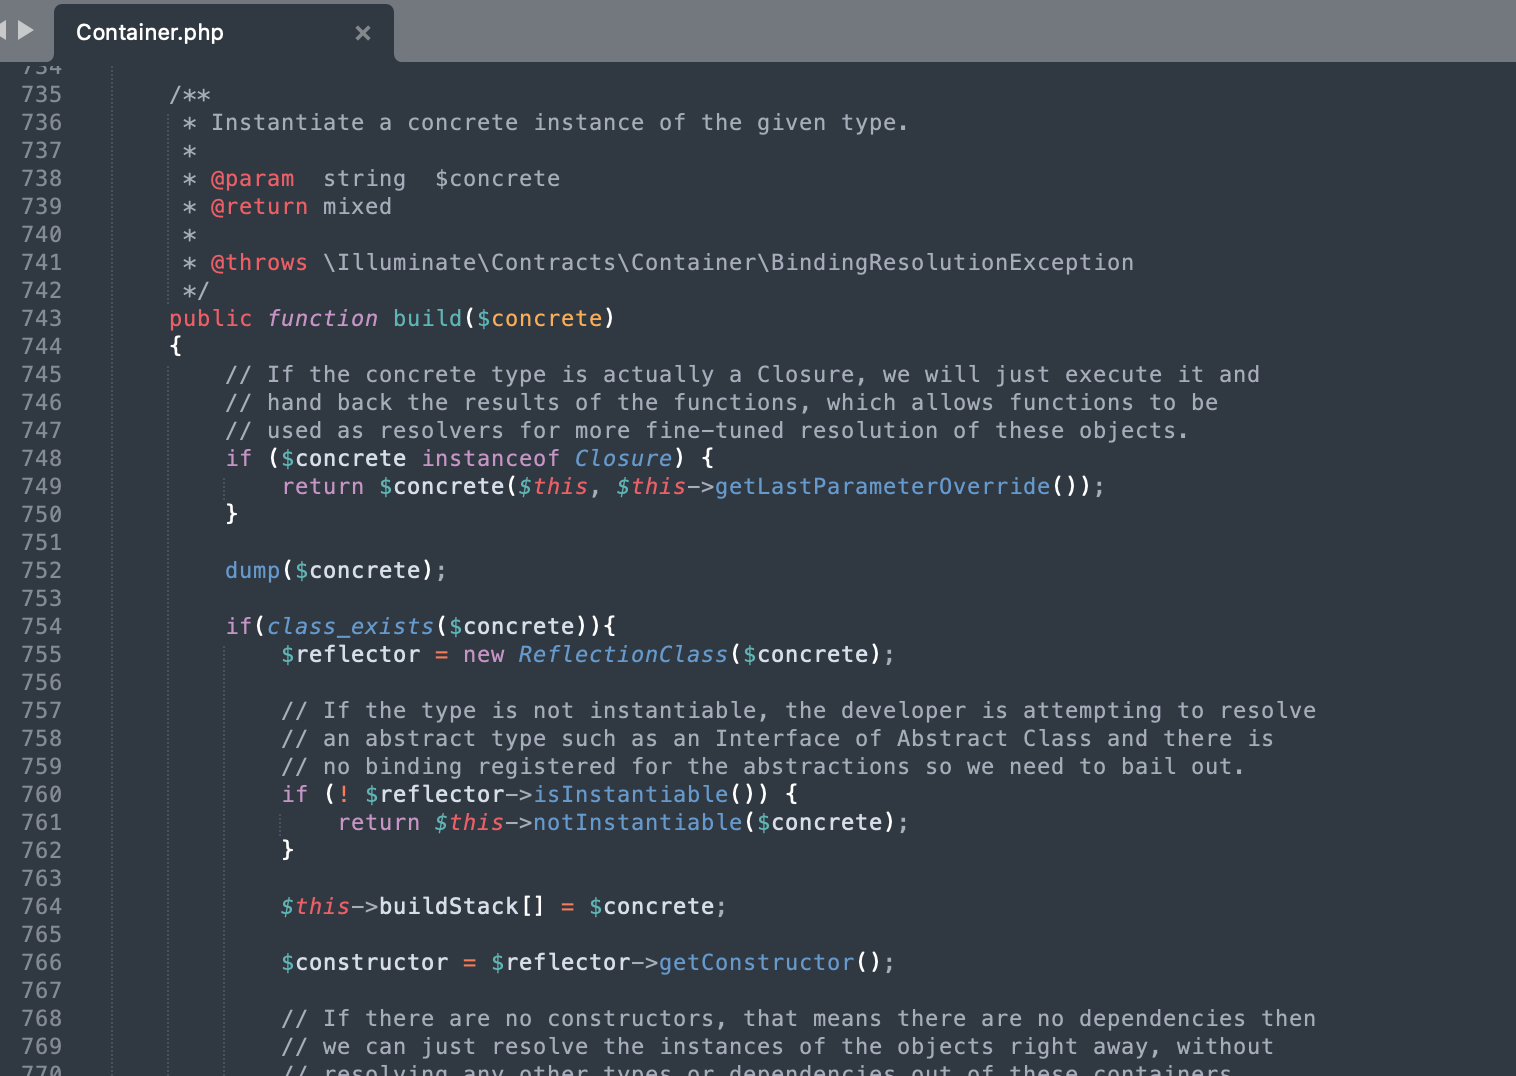
Task: Click the 'ReflectionClass' name on line 755
Action: coord(622,654)
